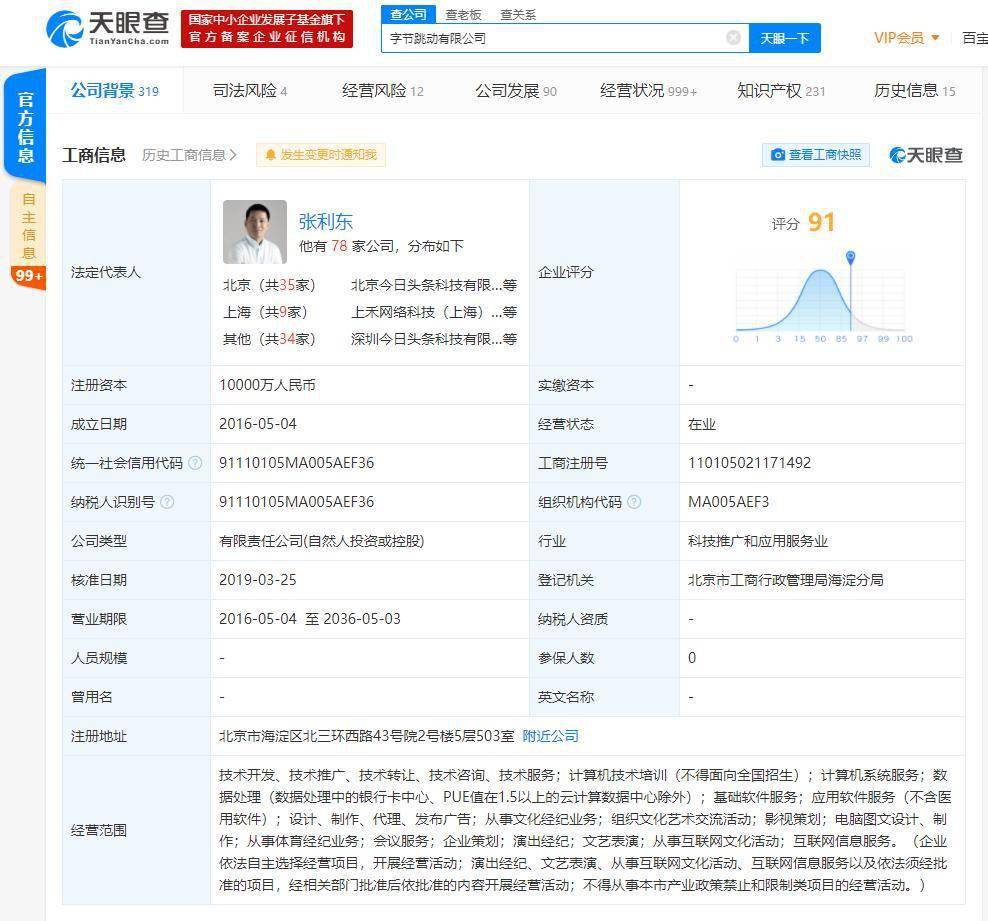
Task: Click the photo of the legal representative
Action: [254, 232]
